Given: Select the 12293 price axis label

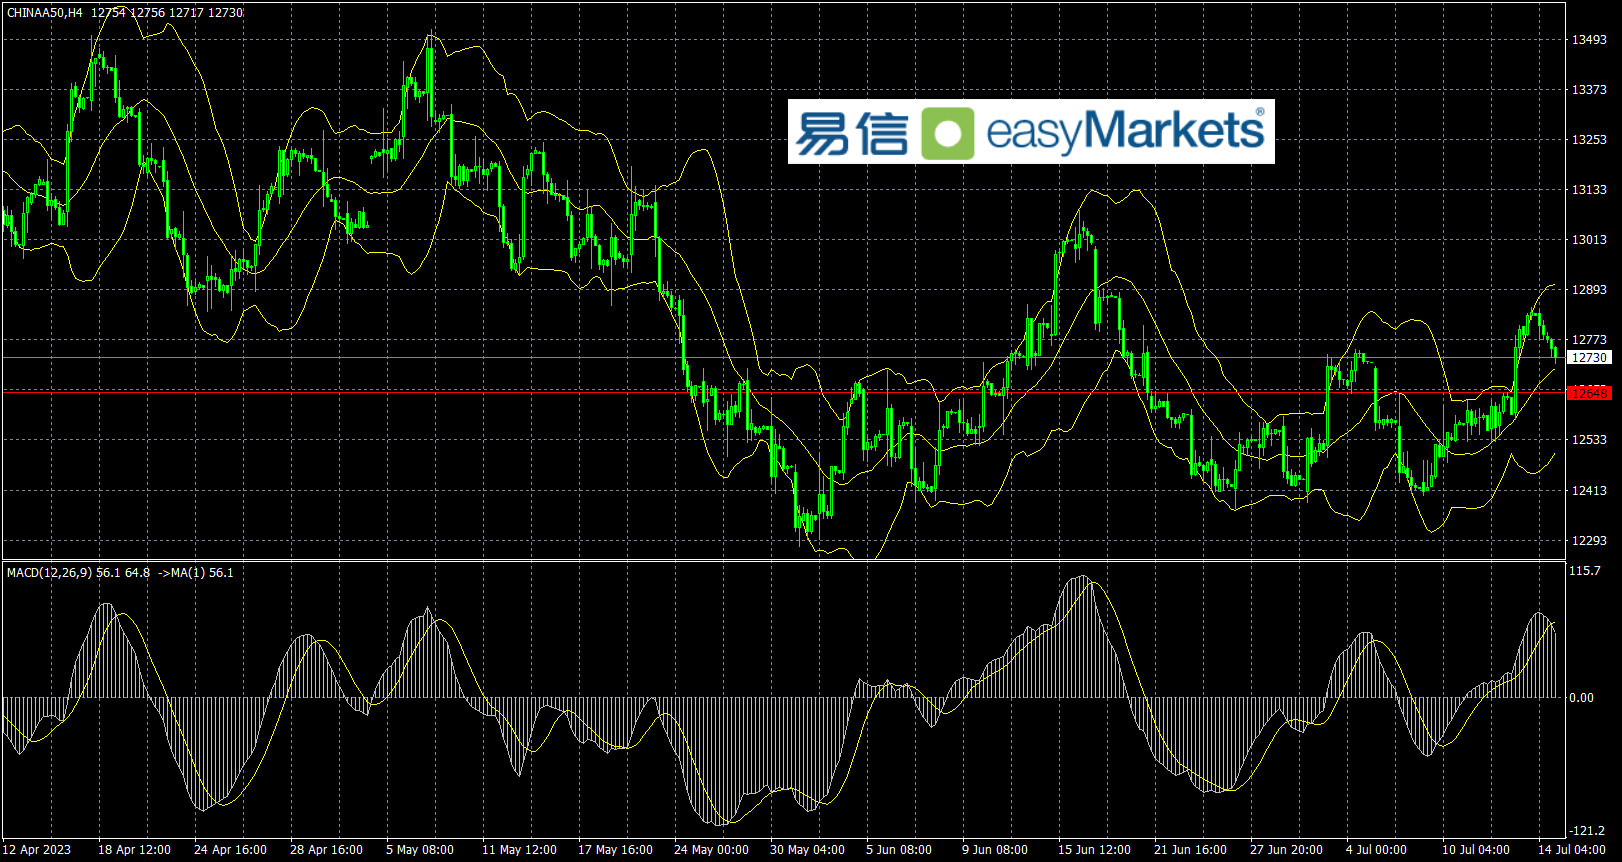Looking at the screenshot, I should 1589,541.
